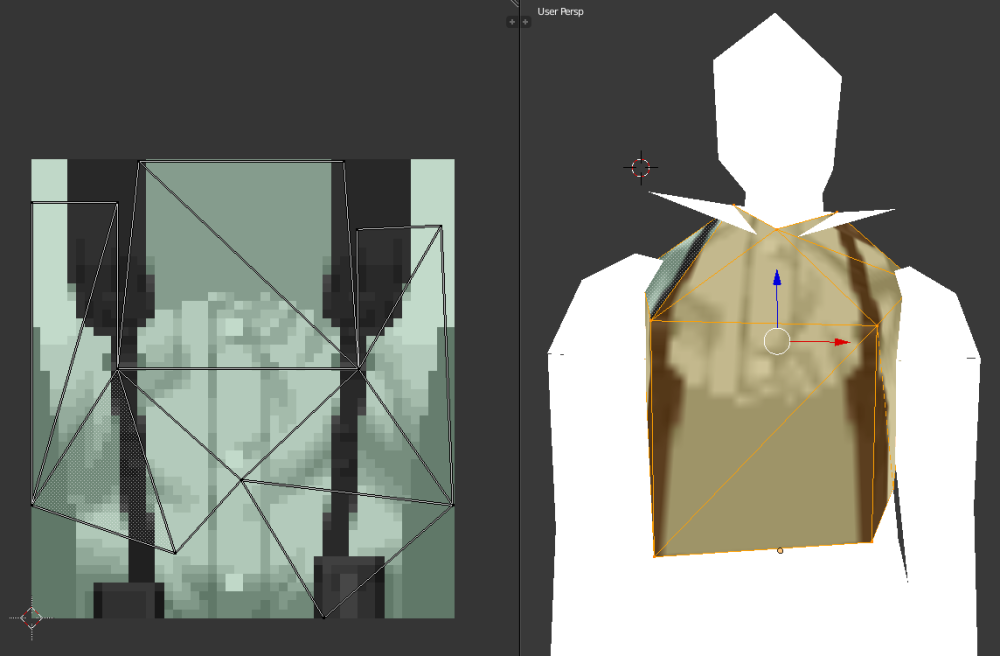Screen dimensions: 1000x656
Task: Click the 2D cursor in the UV editor
Action: 31,617
